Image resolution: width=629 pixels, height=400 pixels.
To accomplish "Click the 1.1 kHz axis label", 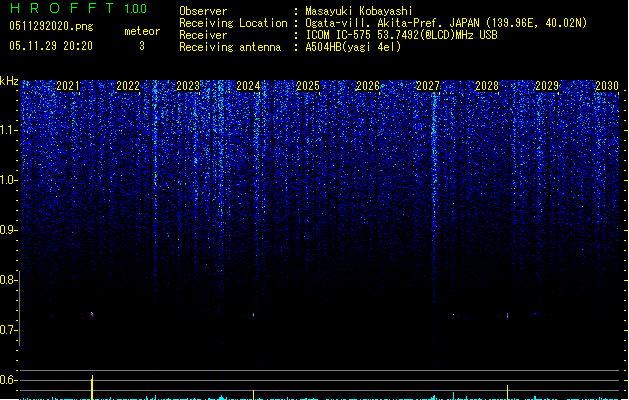I will pos(8,130).
